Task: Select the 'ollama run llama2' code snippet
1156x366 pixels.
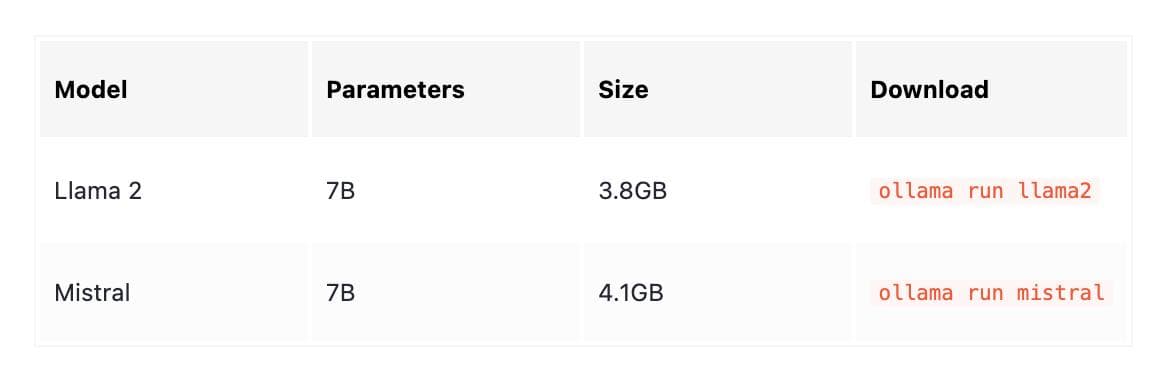Action: 985,191
